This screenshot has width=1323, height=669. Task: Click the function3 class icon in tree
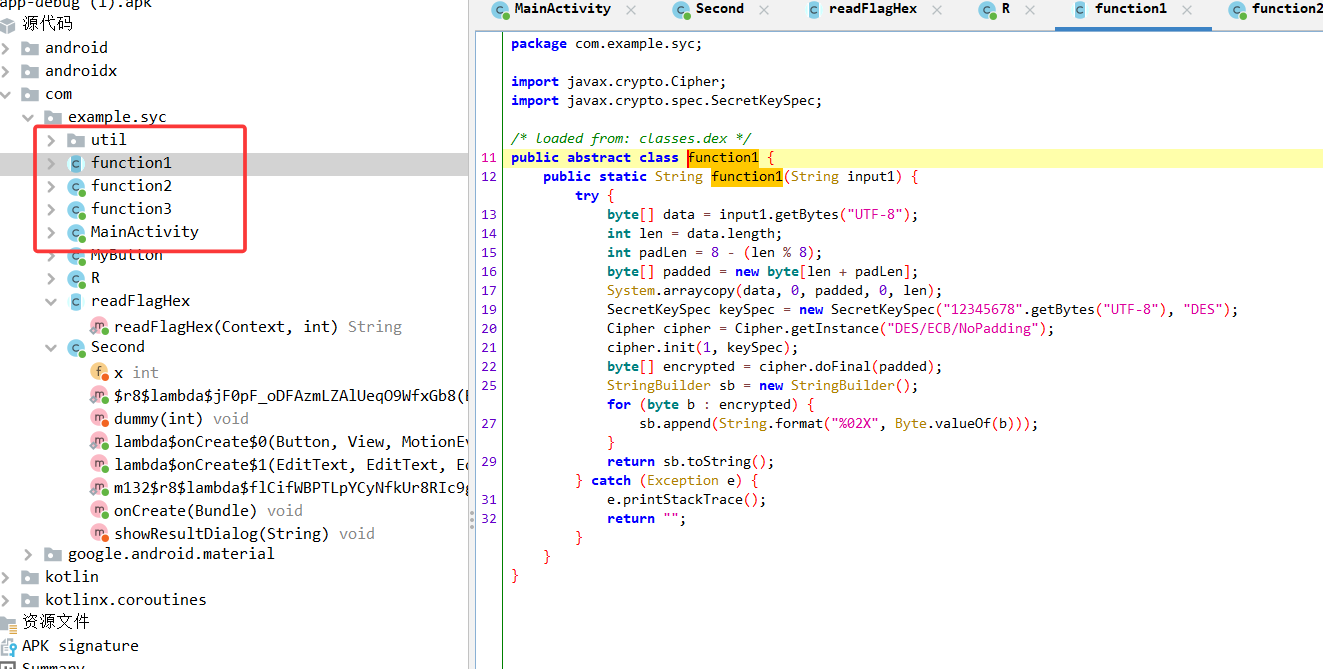point(76,209)
